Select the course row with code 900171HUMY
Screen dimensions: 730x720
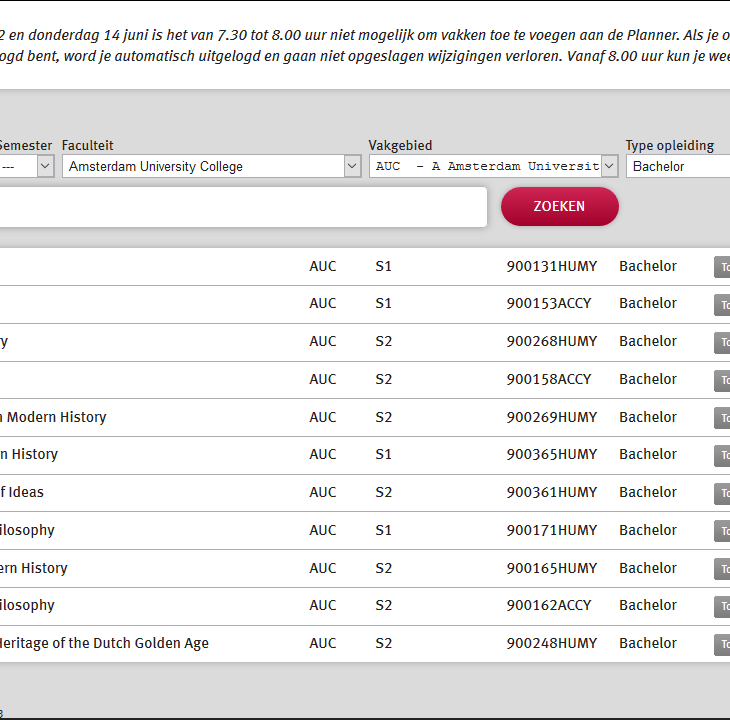click(551, 530)
